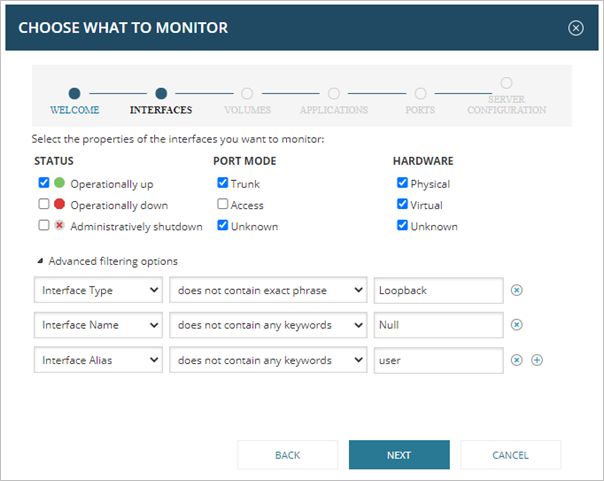
Task: Check the Operationally down checkbox
Action: click(44, 204)
